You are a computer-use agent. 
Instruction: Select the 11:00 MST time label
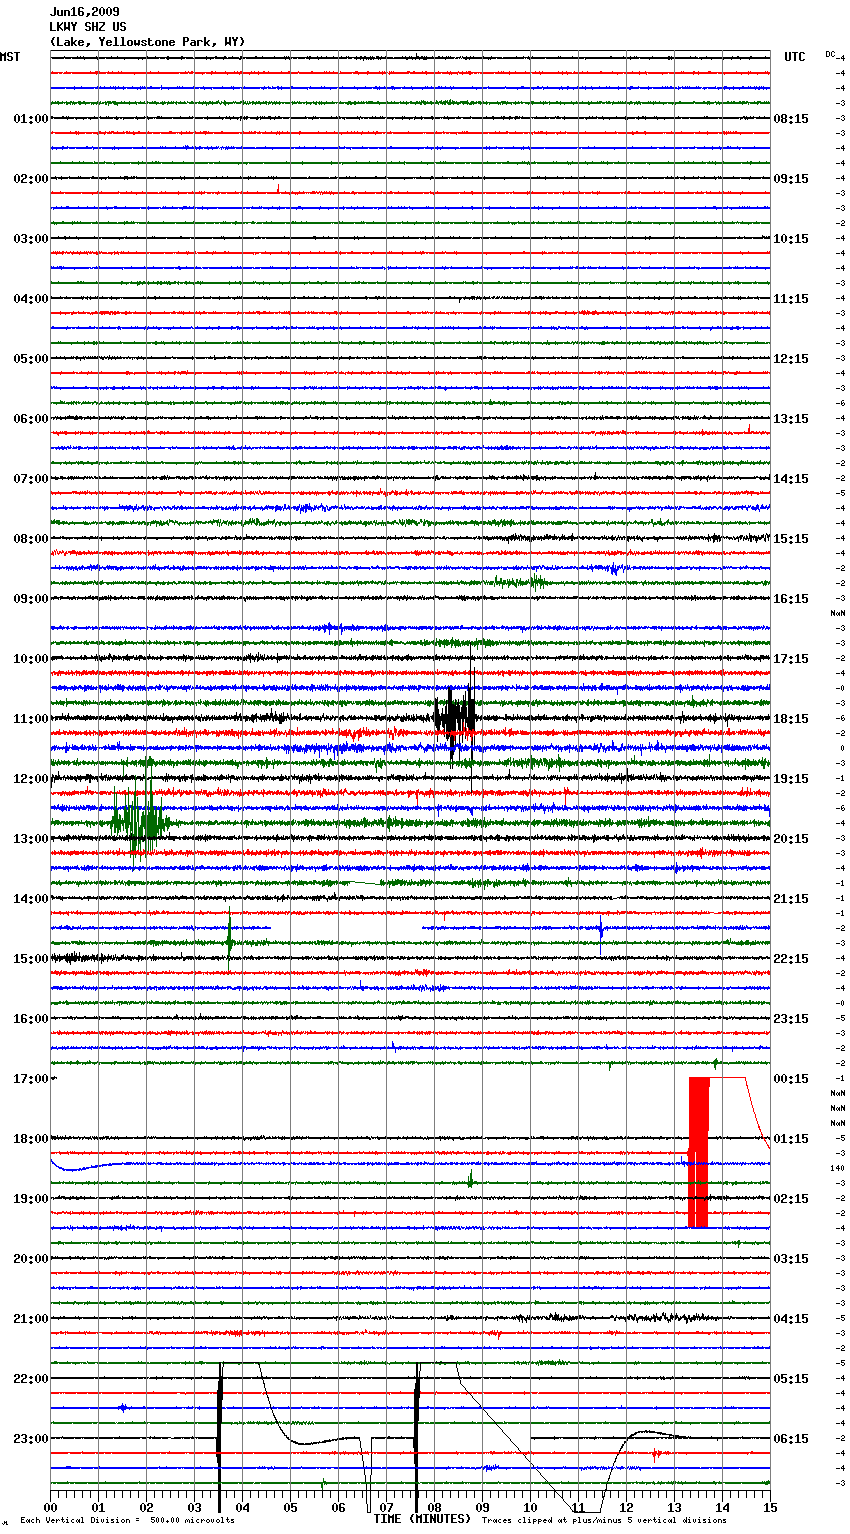point(30,719)
